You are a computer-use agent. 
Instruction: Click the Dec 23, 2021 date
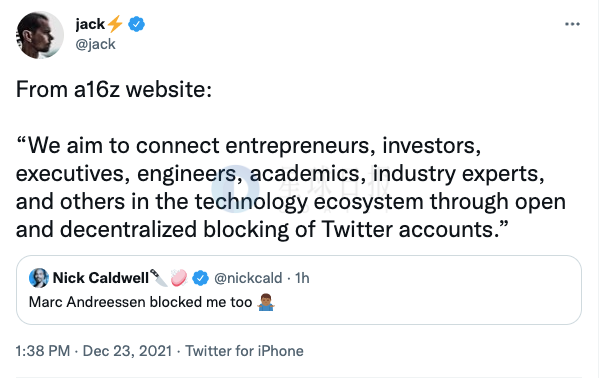127,351
